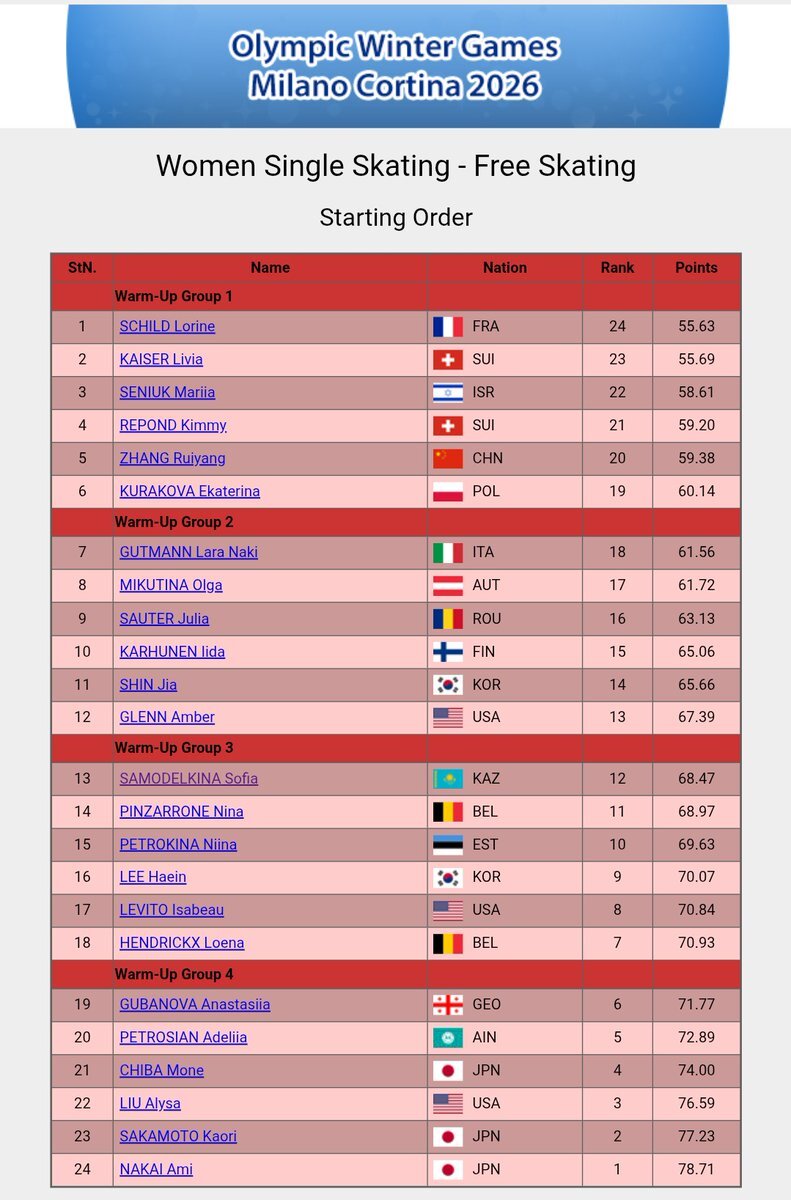Open visited SAMODELKINA Sofia link
Viewport: 791px width, 1200px height.
click(189, 778)
